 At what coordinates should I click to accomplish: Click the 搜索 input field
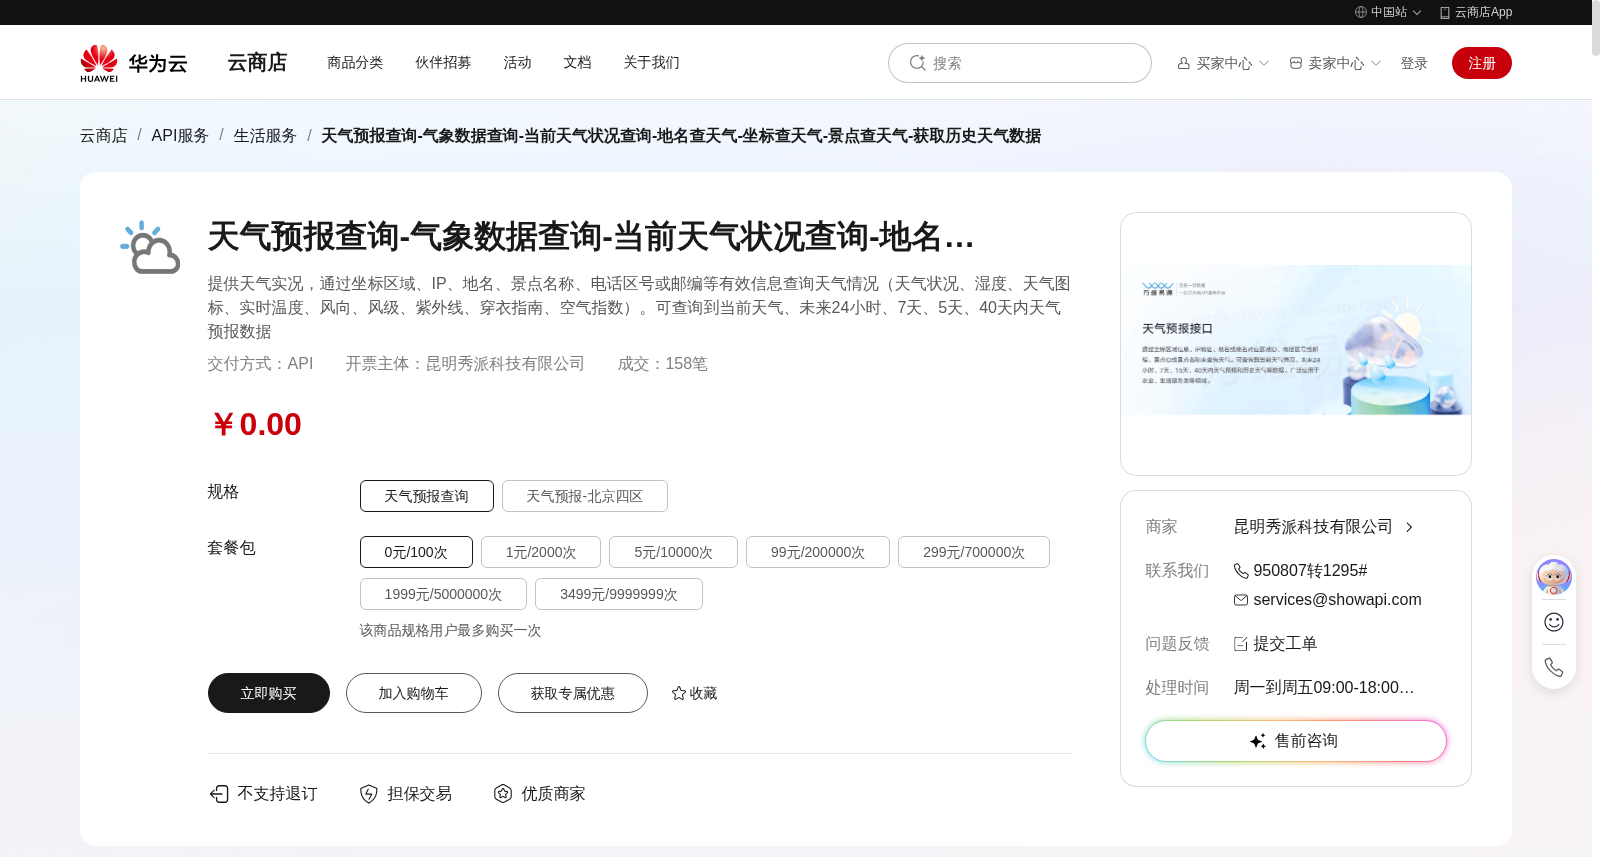tap(1020, 63)
